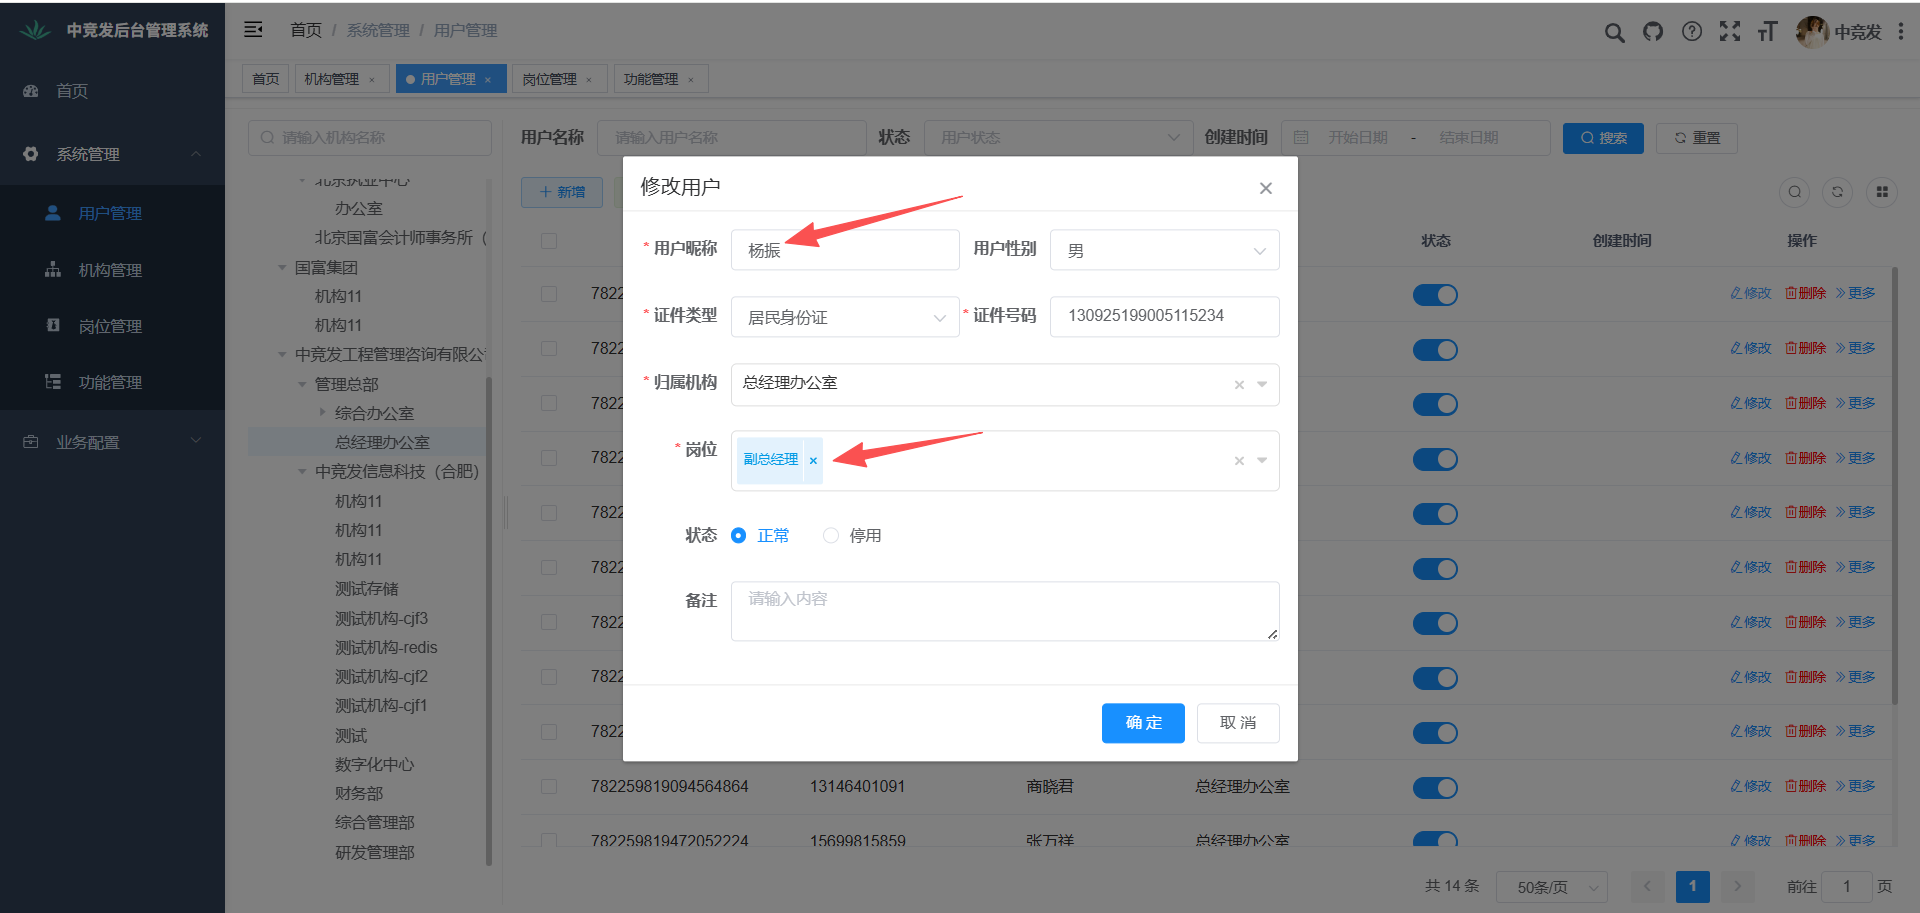Expand the 岗位 dropdown arrow
The image size is (1920, 913).
coord(1262,461)
